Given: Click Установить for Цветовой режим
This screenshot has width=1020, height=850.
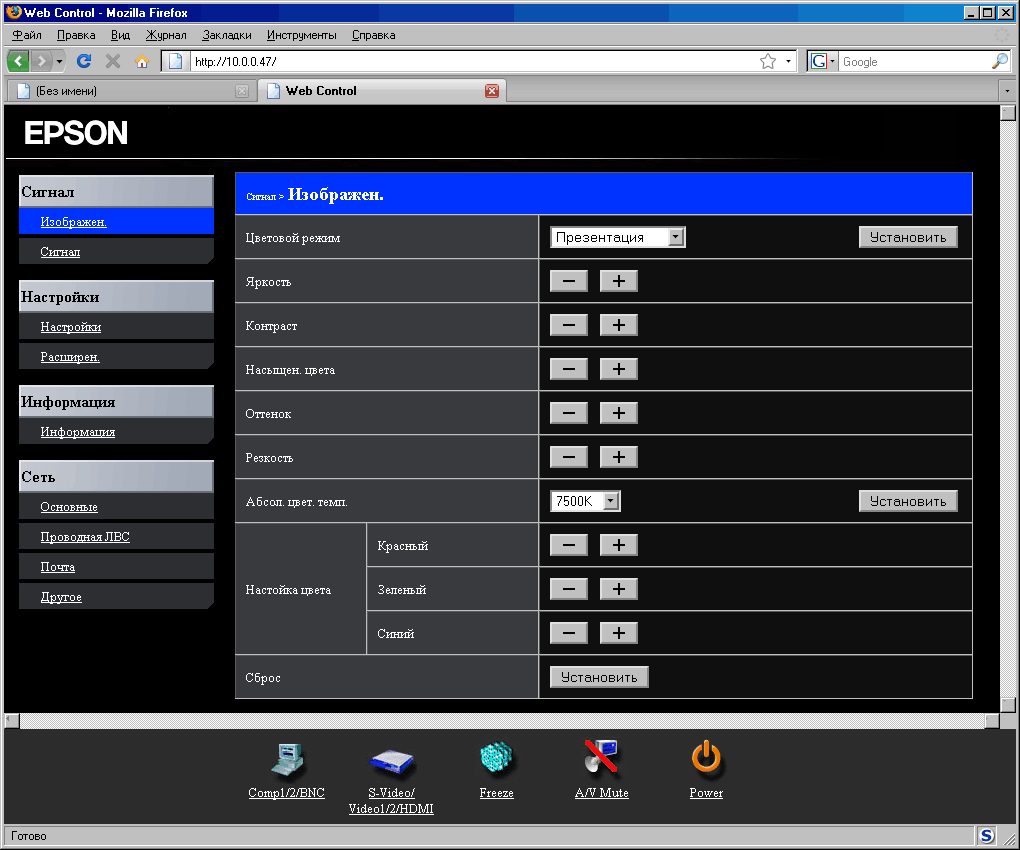Looking at the screenshot, I should (x=908, y=237).
